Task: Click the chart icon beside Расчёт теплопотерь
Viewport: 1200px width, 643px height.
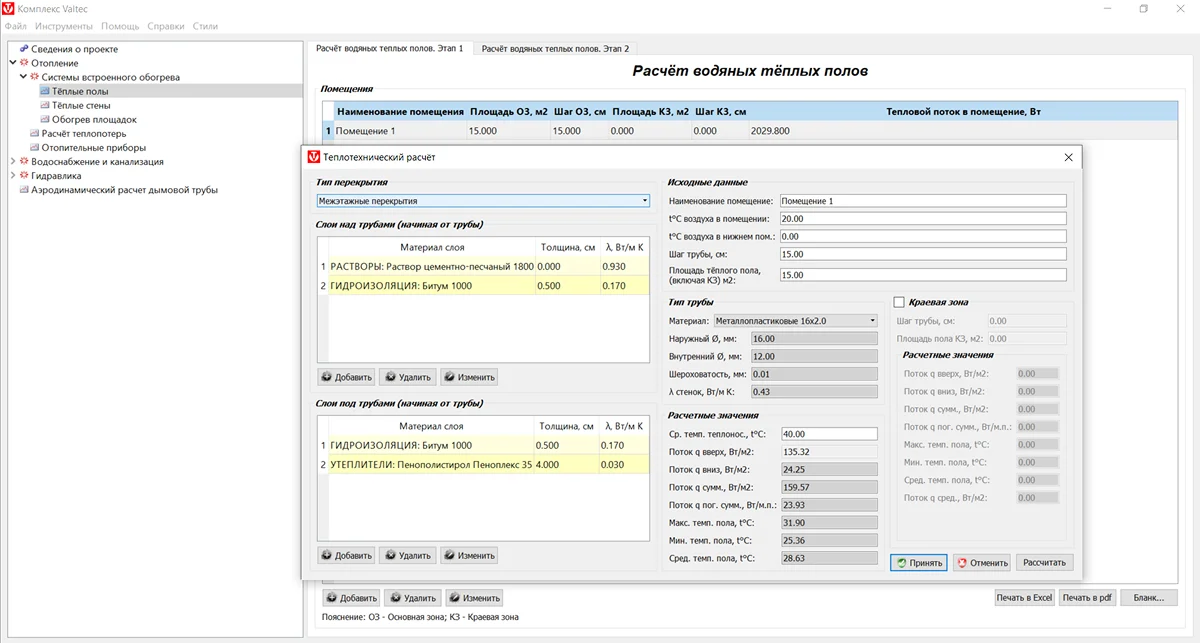Action: point(34,133)
